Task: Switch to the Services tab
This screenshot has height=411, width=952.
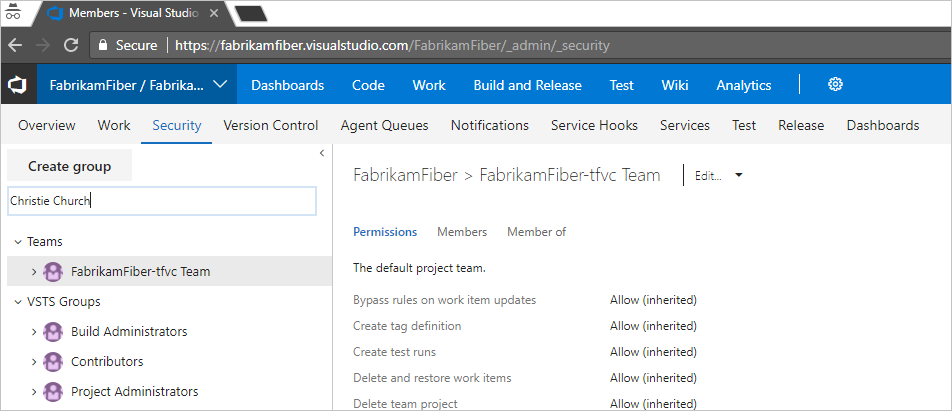Action: (x=685, y=125)
